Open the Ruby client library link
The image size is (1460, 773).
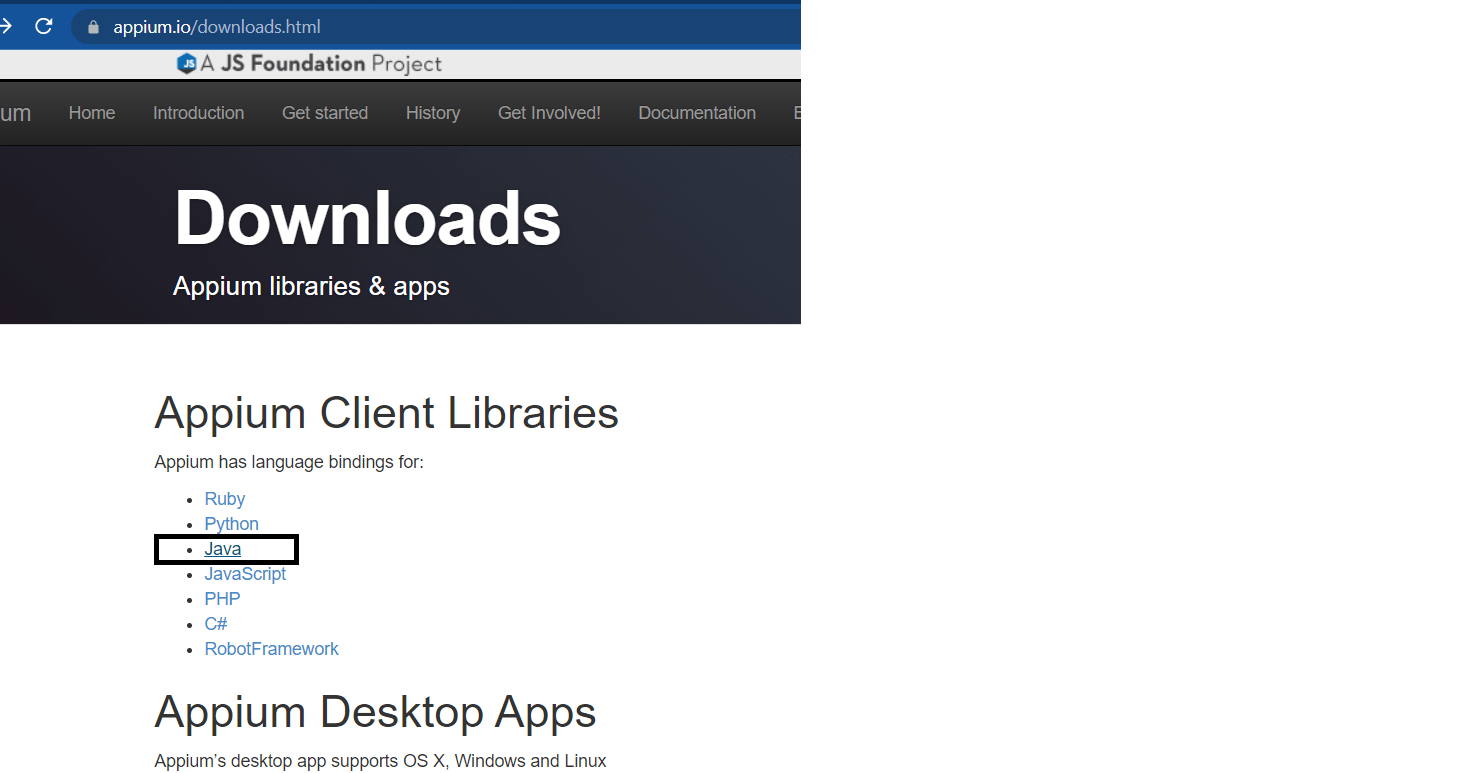pos(224,498)
